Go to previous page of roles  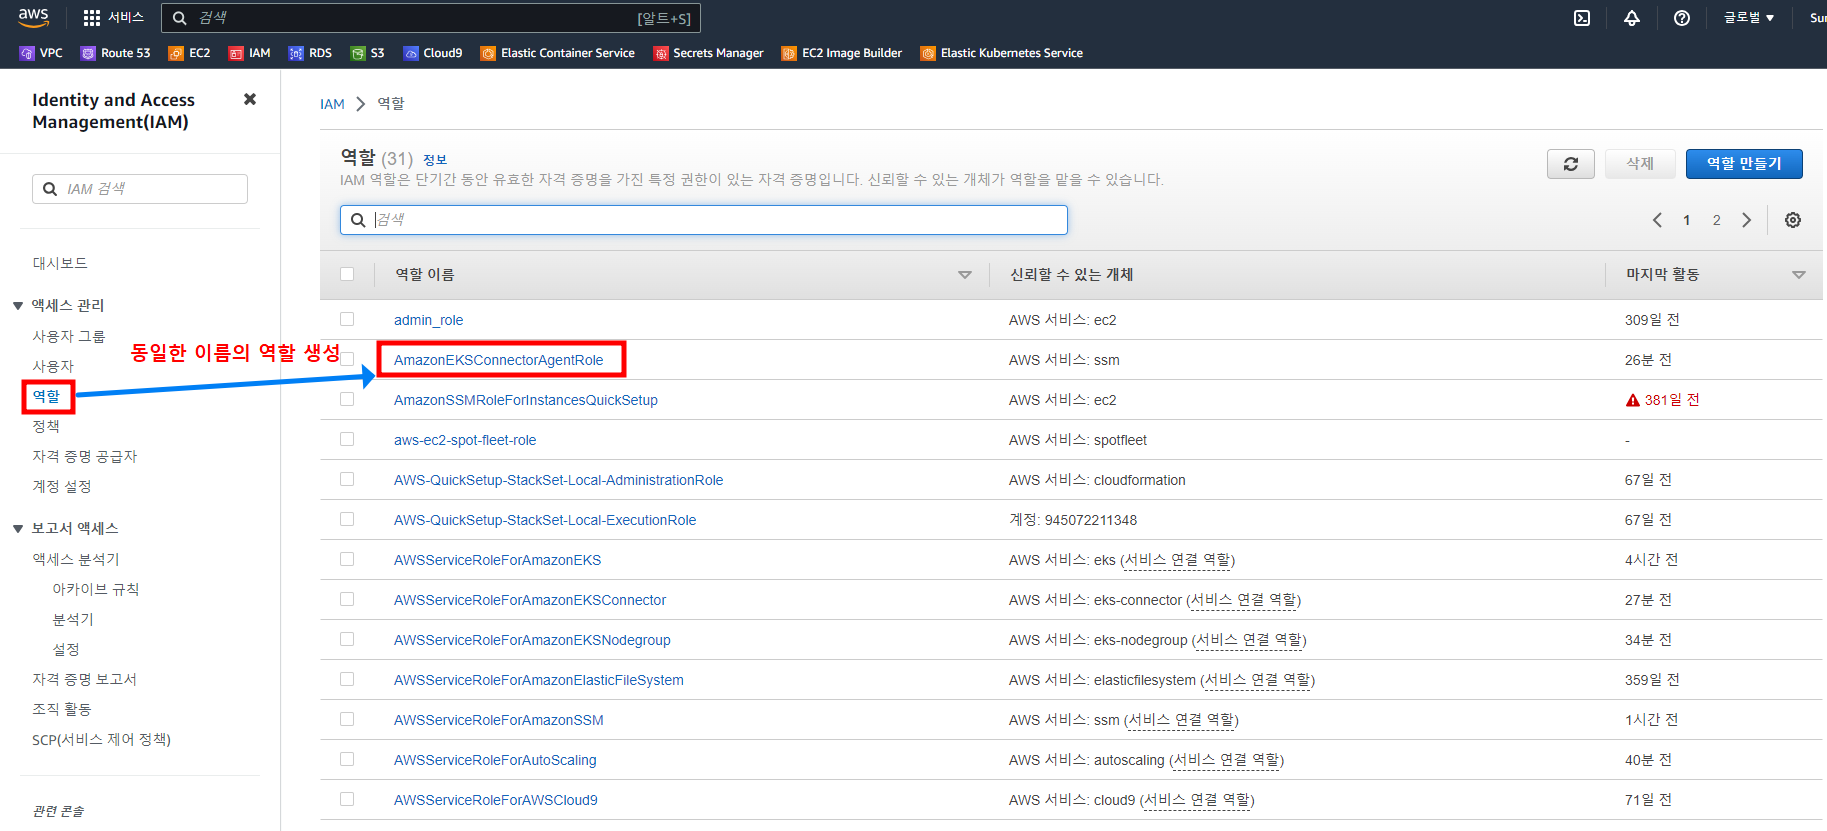point(1657,220)
